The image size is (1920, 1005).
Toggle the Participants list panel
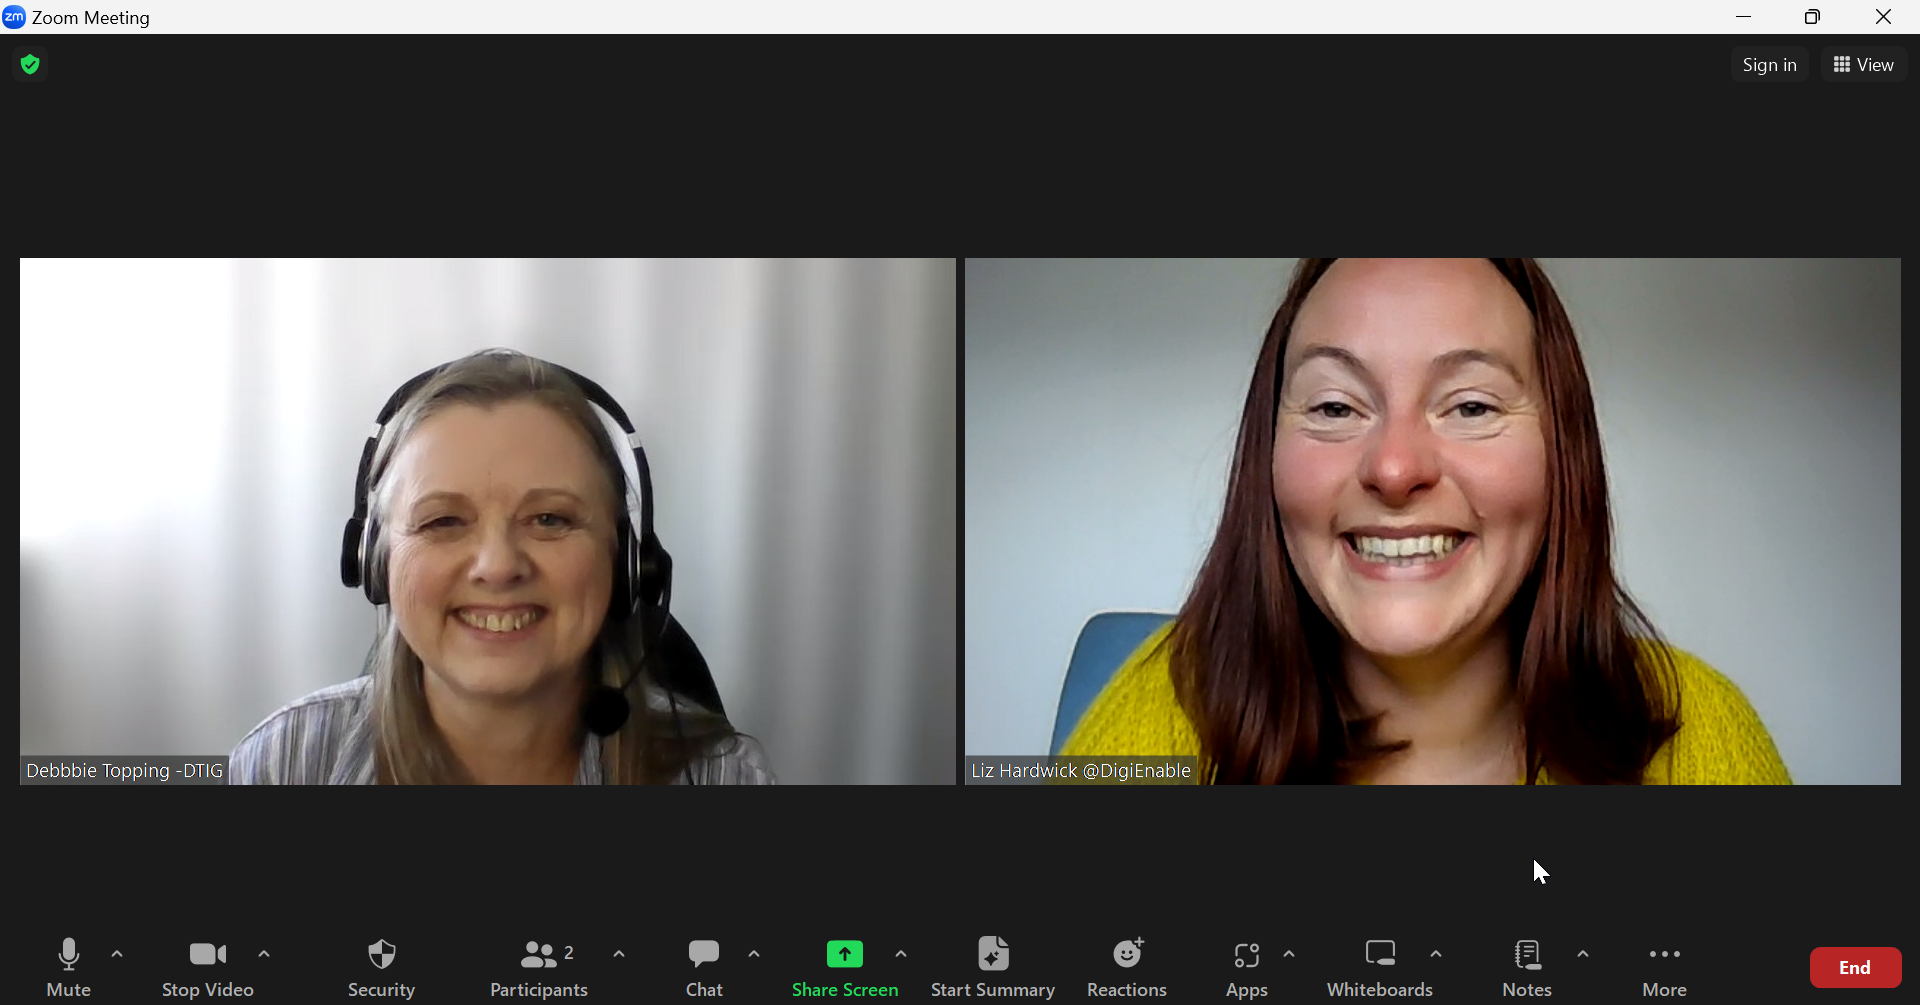click(x=540, y=966)
